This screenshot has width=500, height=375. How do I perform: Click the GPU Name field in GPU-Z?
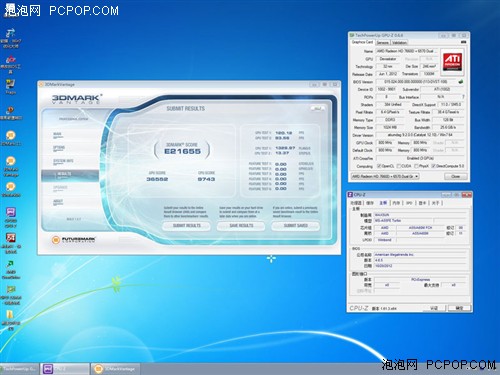pos(407,51)
